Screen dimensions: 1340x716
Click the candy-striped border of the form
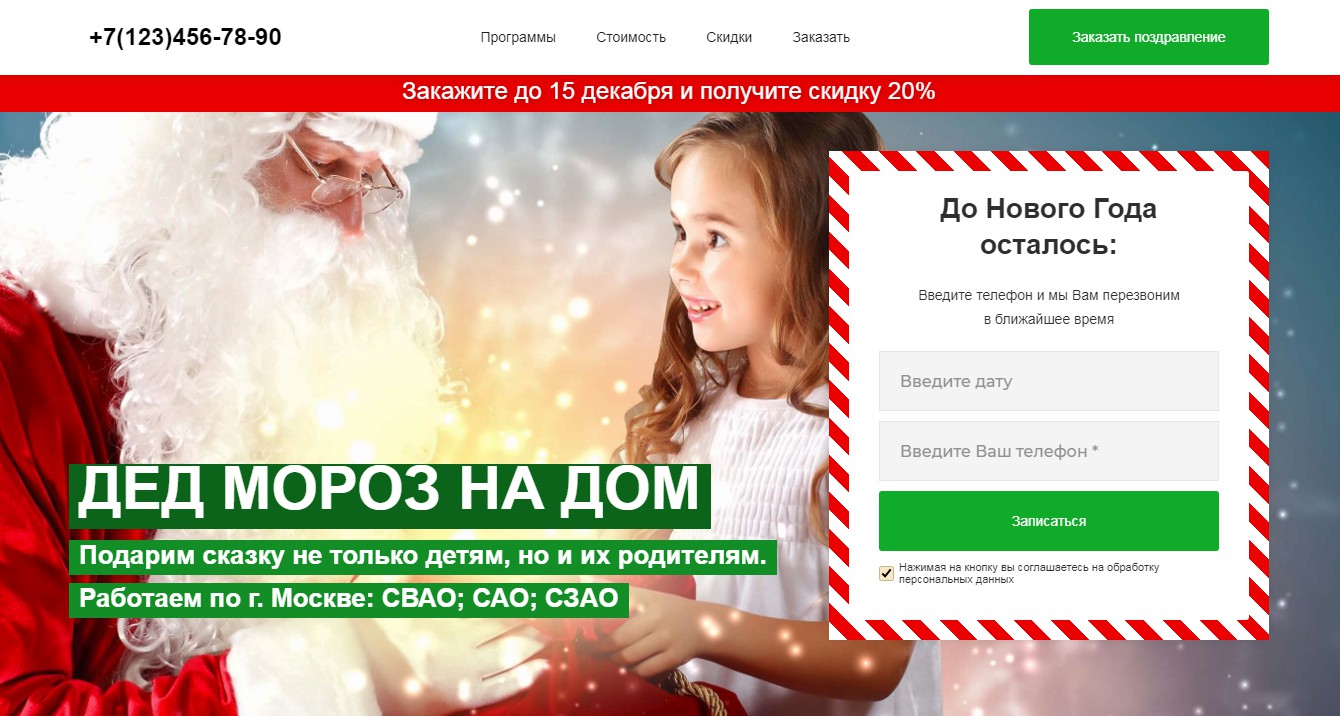(1049, 161)
